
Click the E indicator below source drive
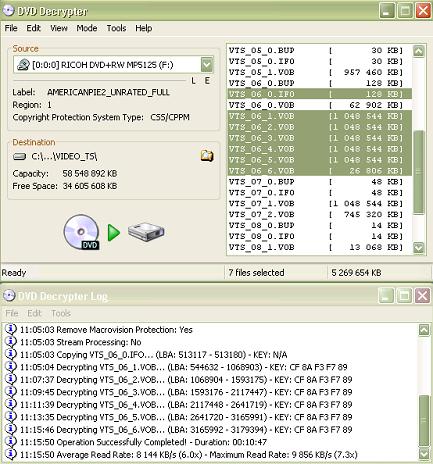pyautogui.click(x=207, y=80)
